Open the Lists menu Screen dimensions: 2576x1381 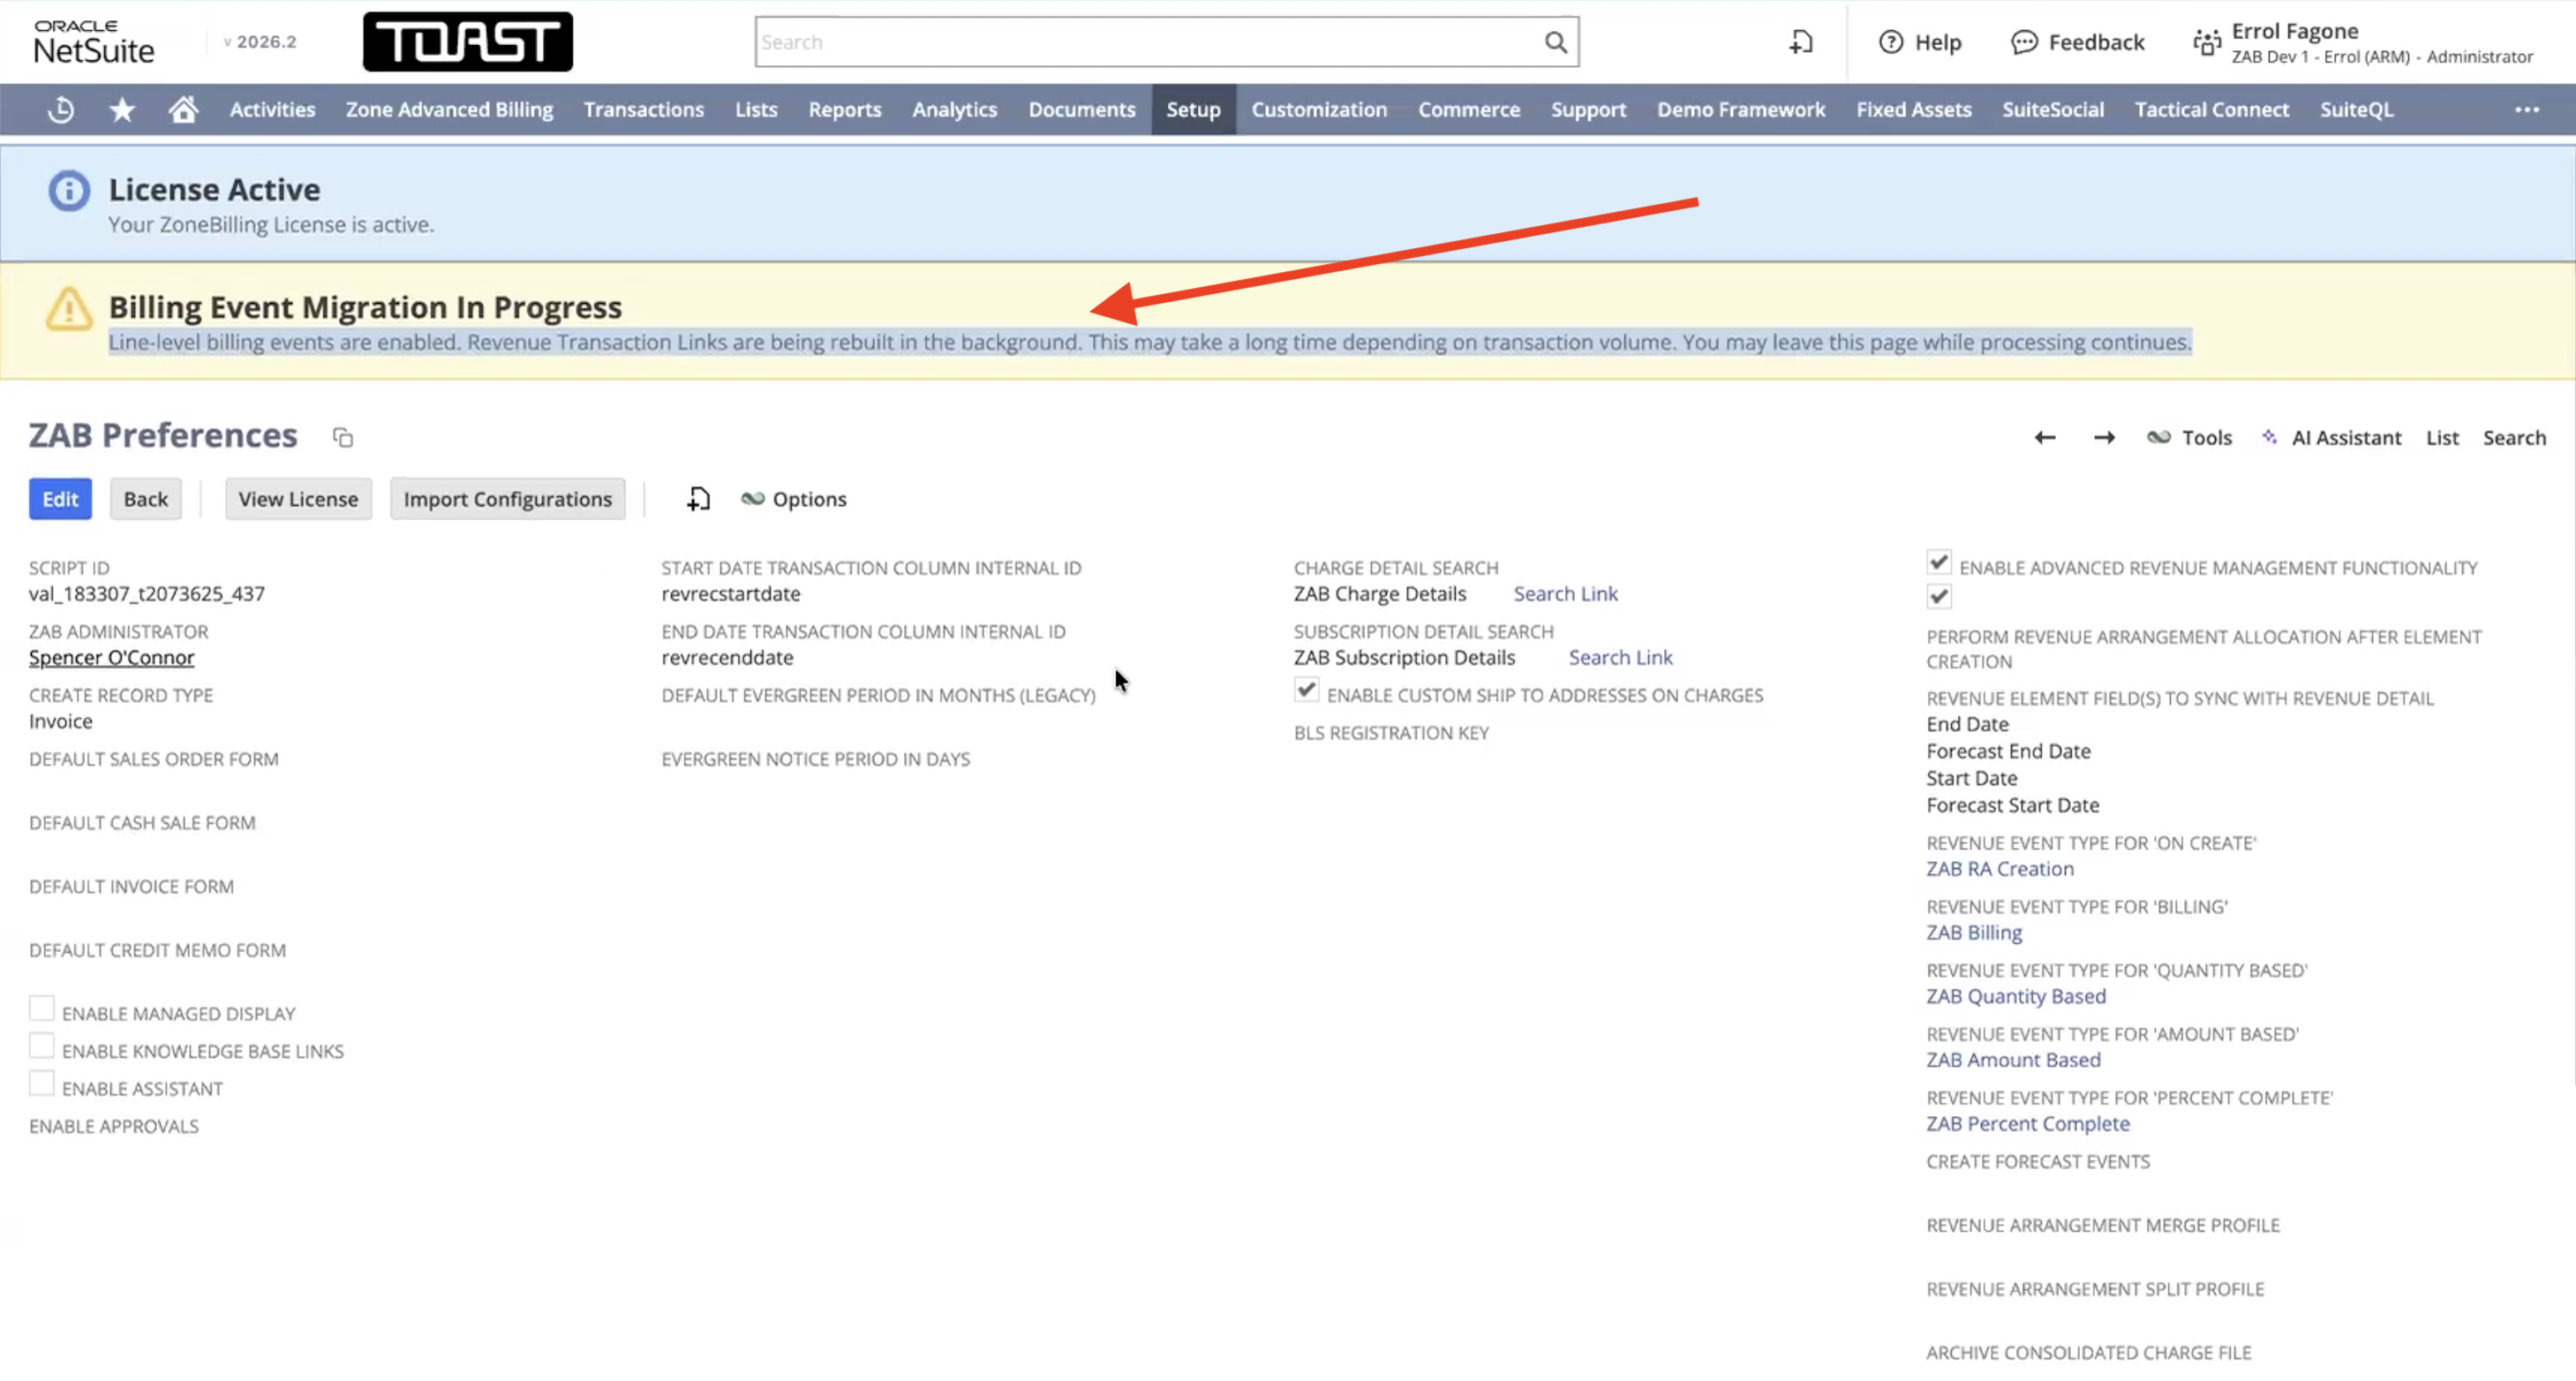click(756, 110)
